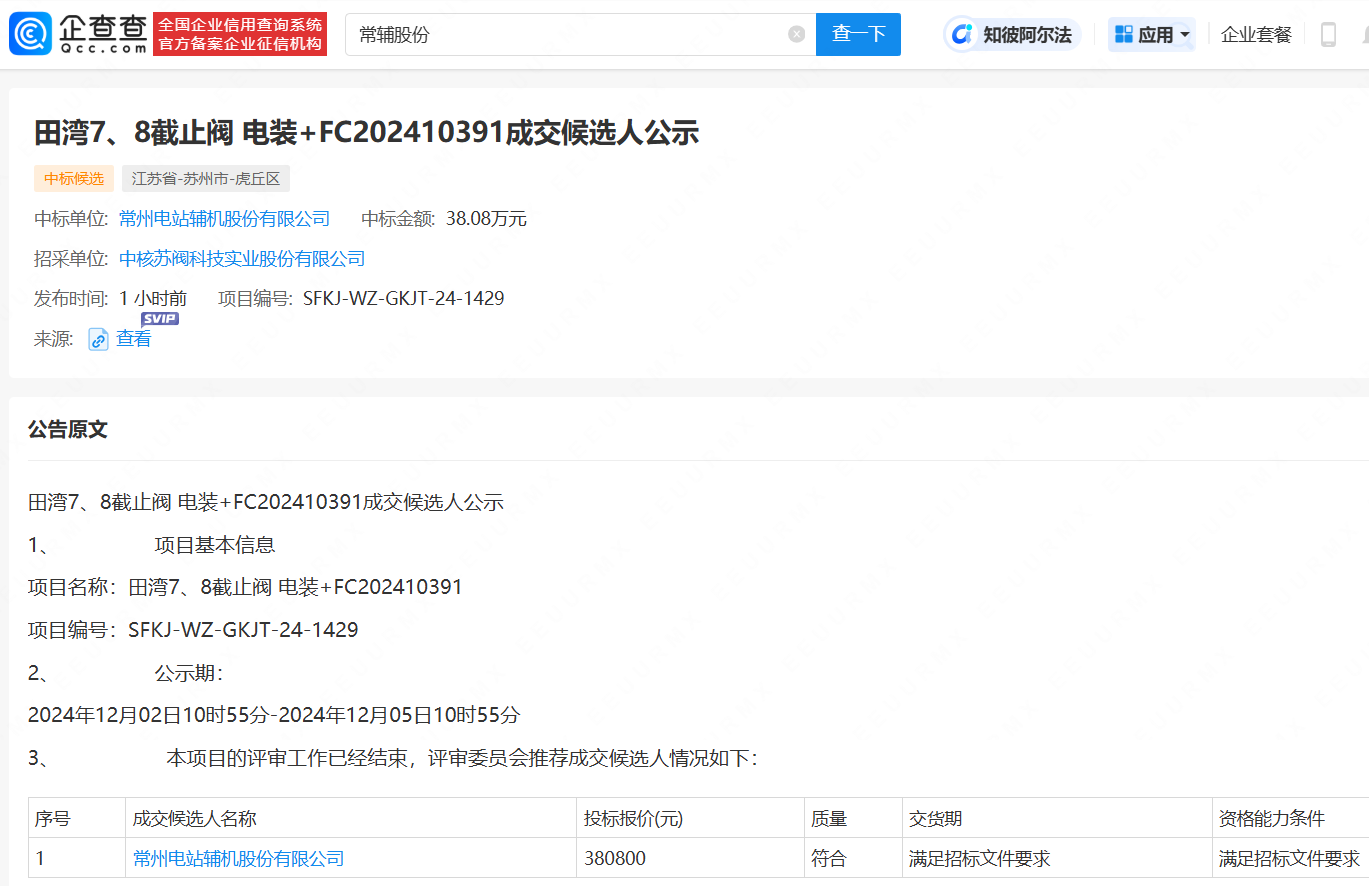Click the 查一下 search button
The height and width of the screenshot is (886, 1369).
[858, 34]
